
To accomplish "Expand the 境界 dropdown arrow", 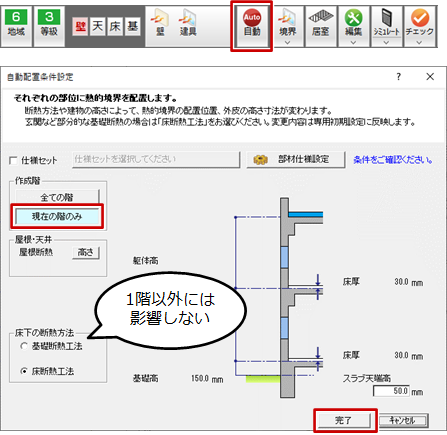I will coord(287,43).
